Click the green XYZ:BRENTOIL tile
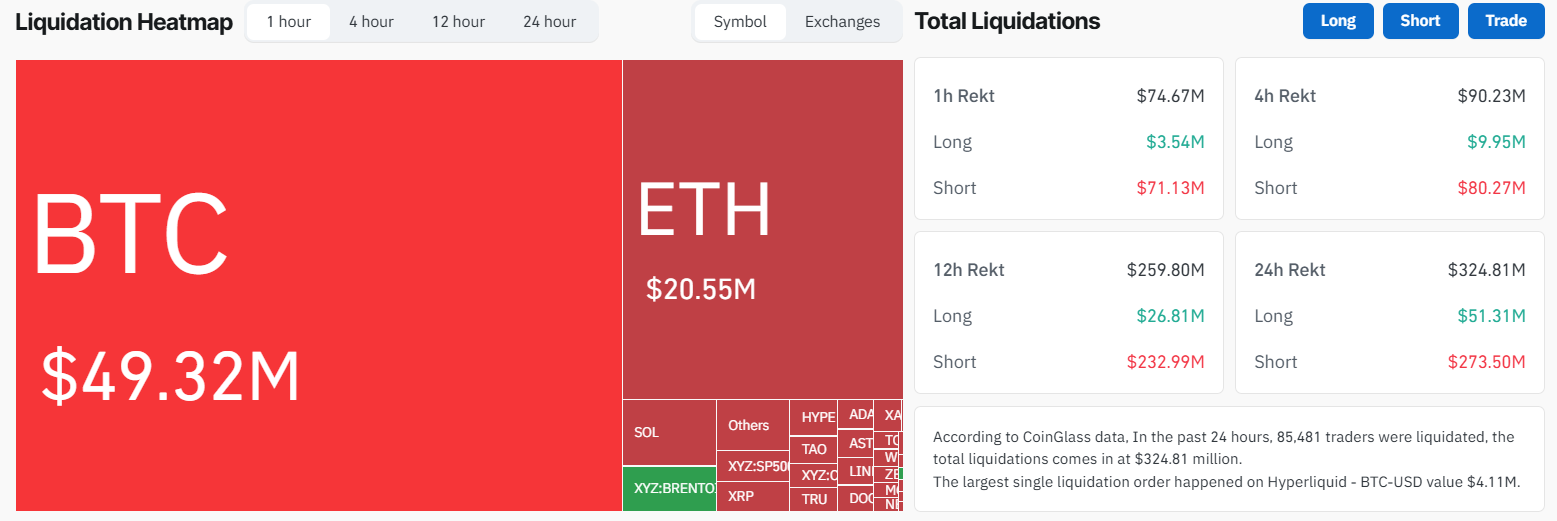Image resolution: width=1557 pixels, height=521 pixels. point(668,489)
